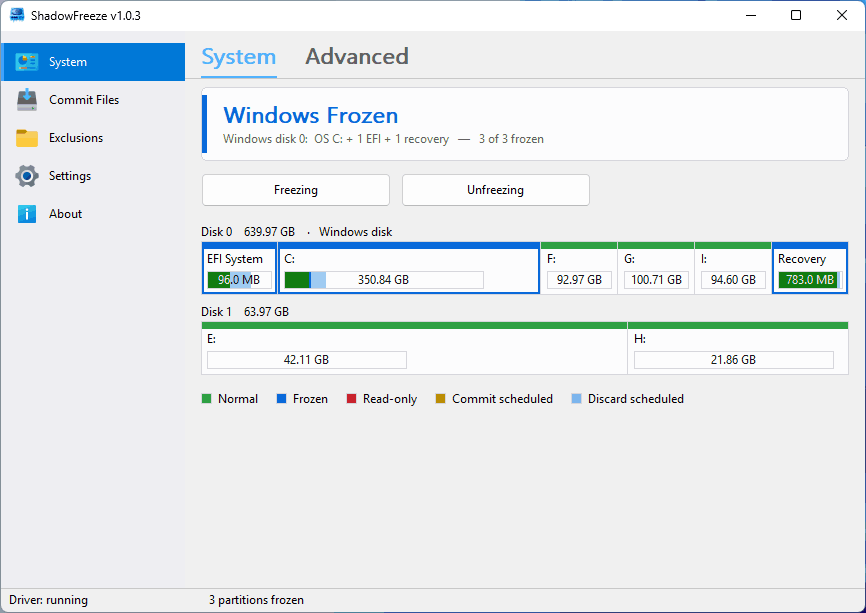Select the I: partition on Disk 0

pyautogui.click(x=733, y=268)
